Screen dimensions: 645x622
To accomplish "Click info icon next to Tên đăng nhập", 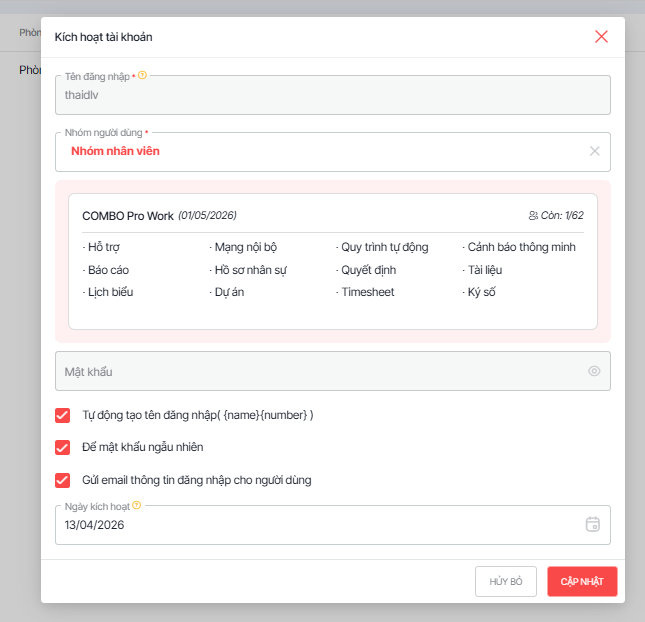I will 143,75.
